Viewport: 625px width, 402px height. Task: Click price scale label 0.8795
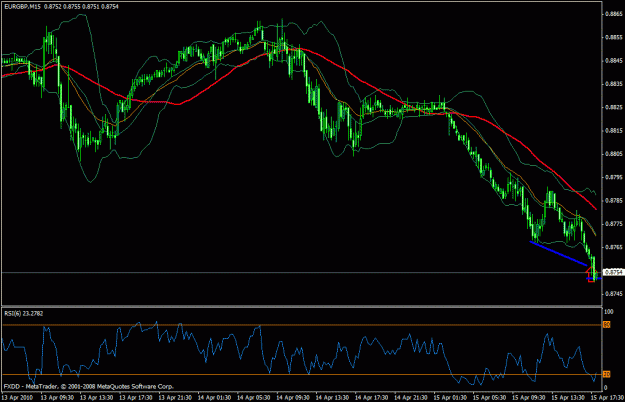tap(614, 177)
